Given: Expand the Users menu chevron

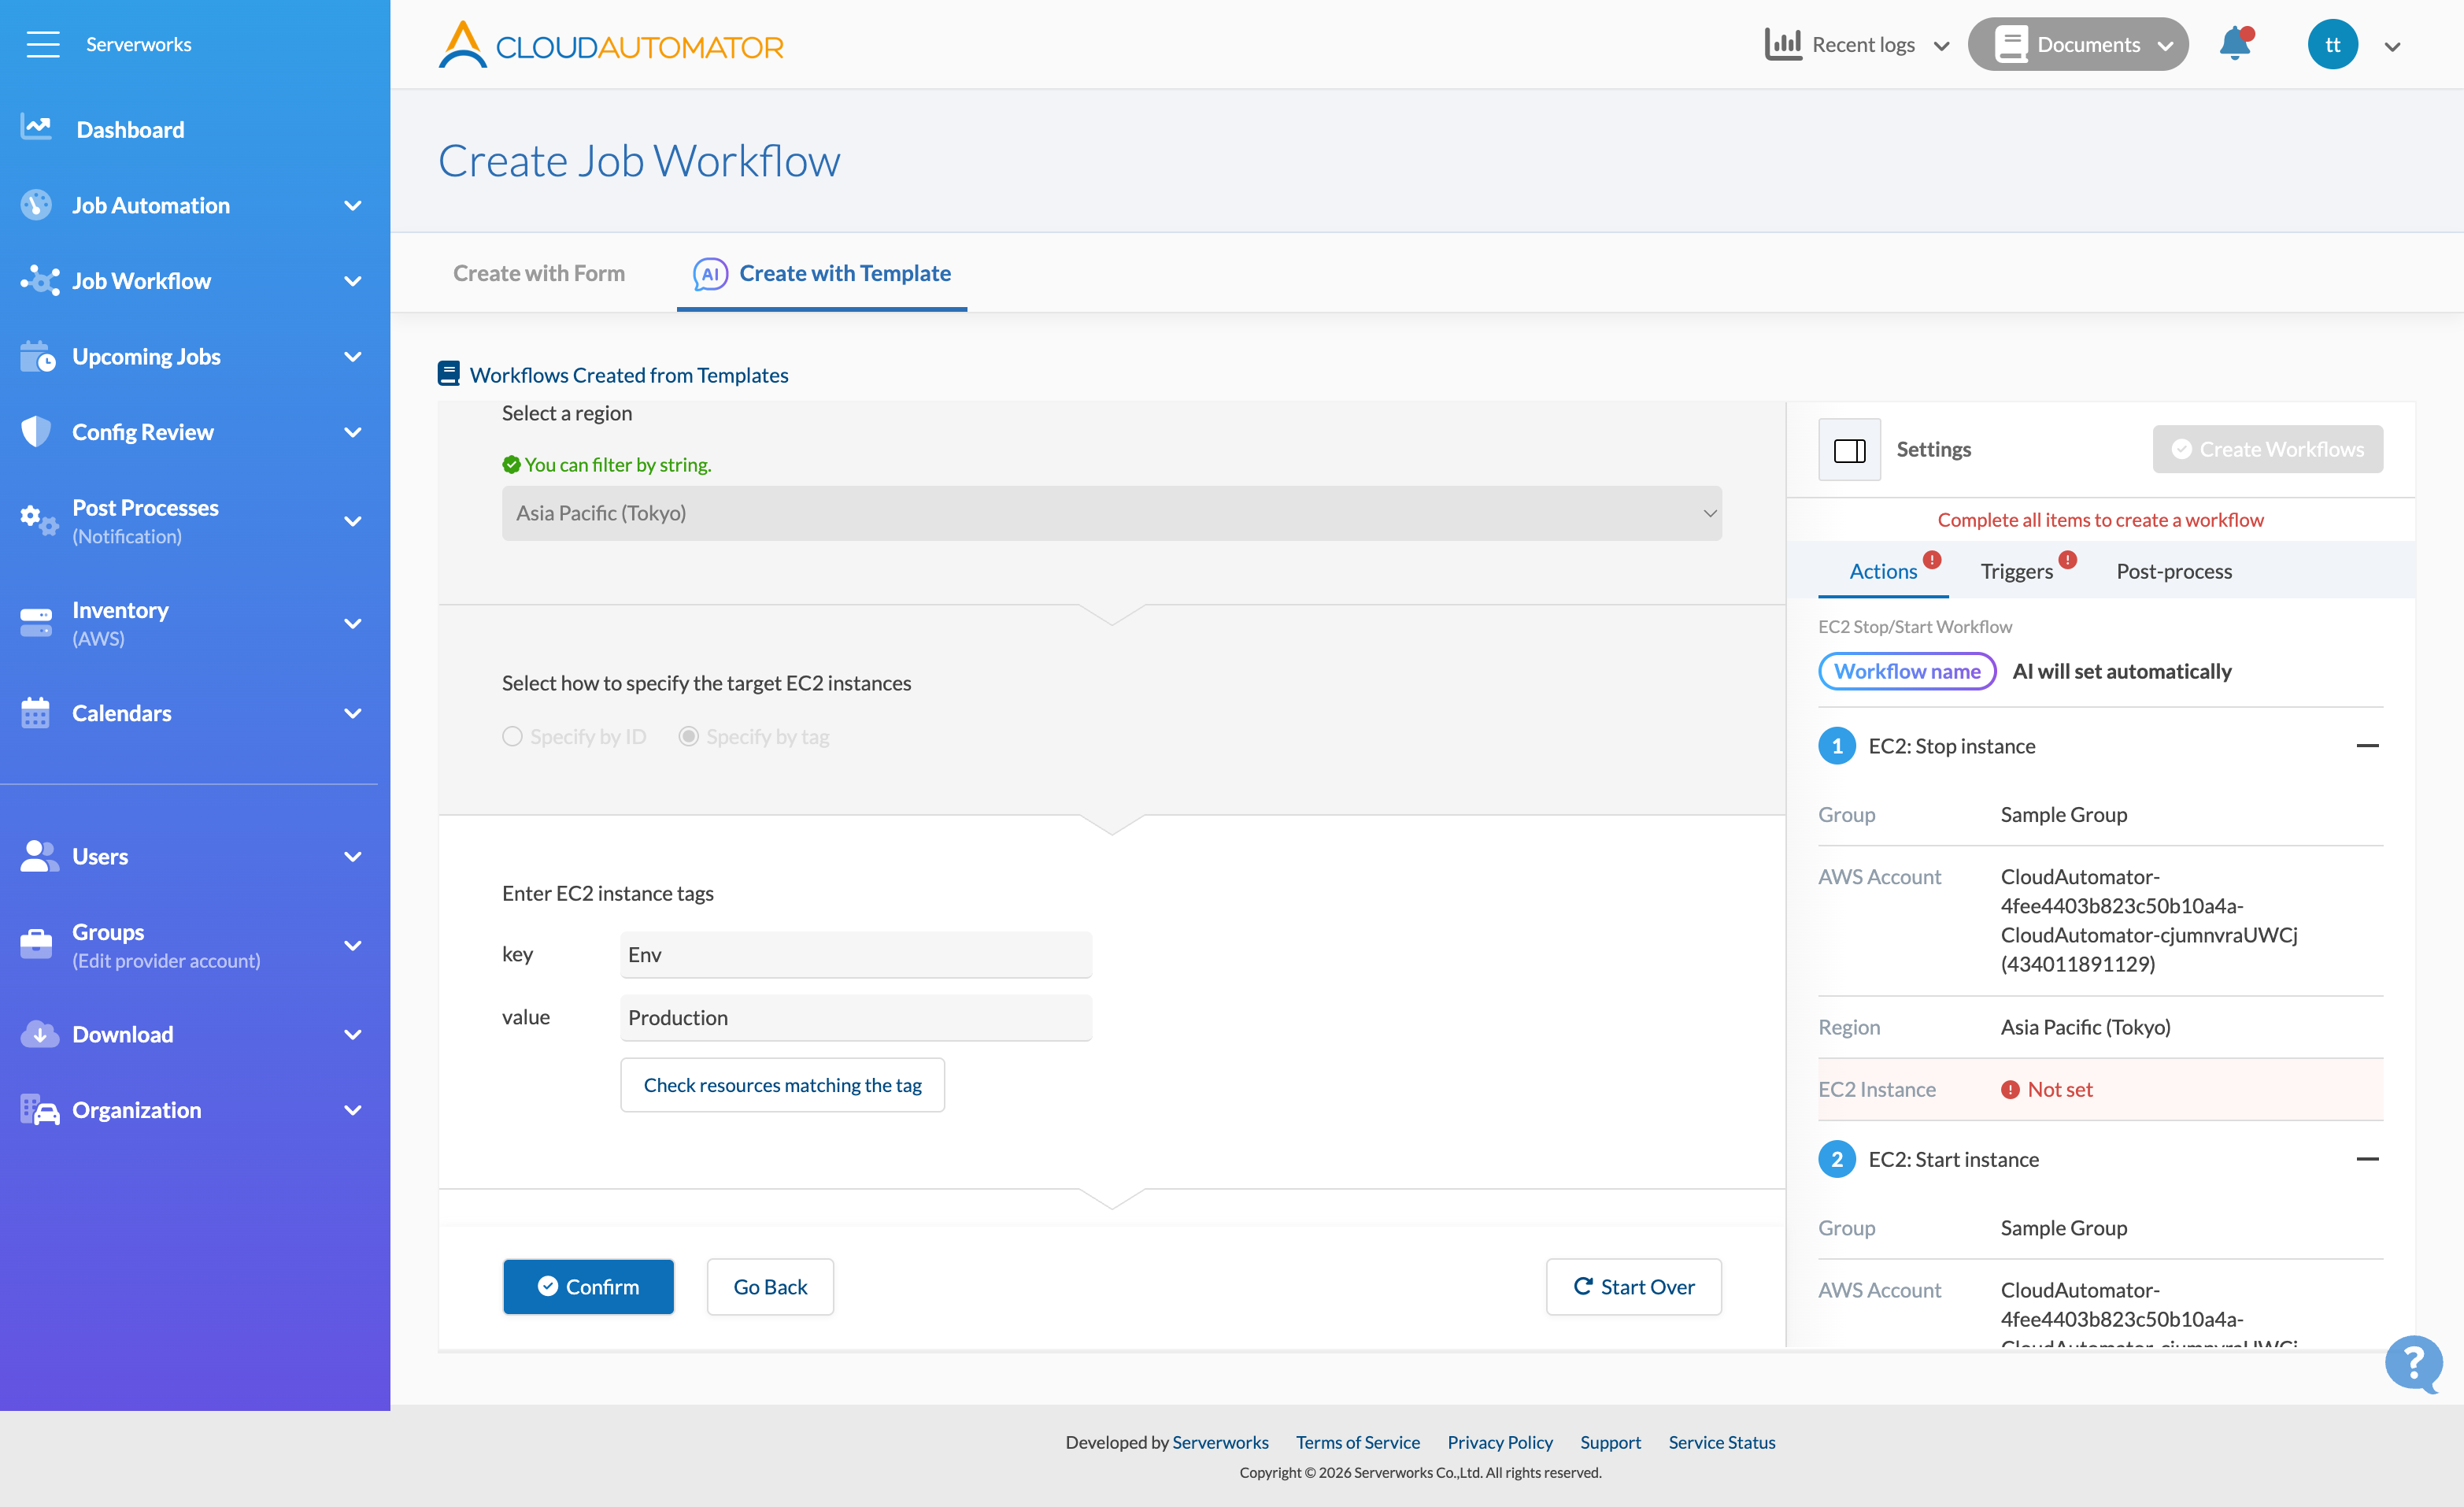Looking at the screenshot, I should [x=352, y=856].
